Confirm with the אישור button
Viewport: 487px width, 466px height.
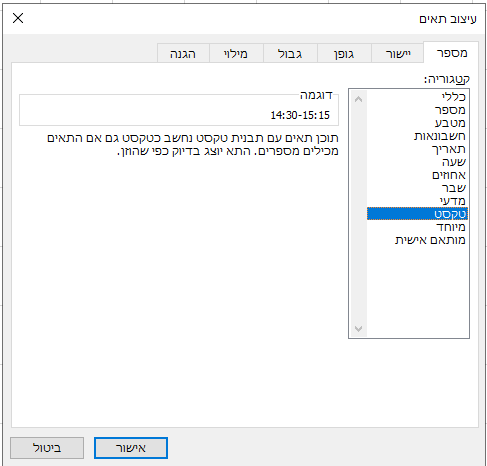point(131,448)
